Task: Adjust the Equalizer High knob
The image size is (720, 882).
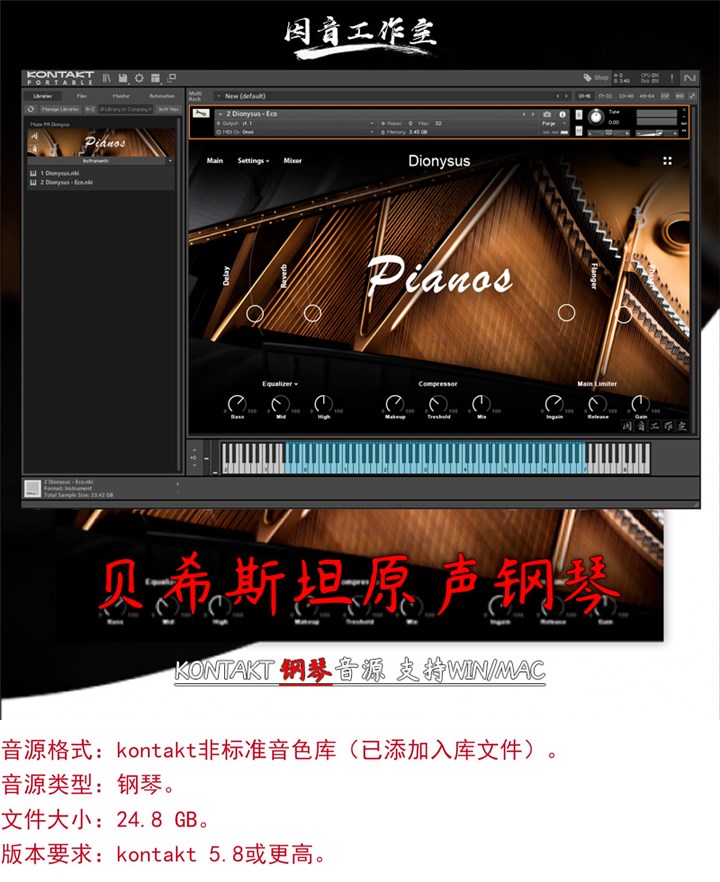Action: coord(323,403)
